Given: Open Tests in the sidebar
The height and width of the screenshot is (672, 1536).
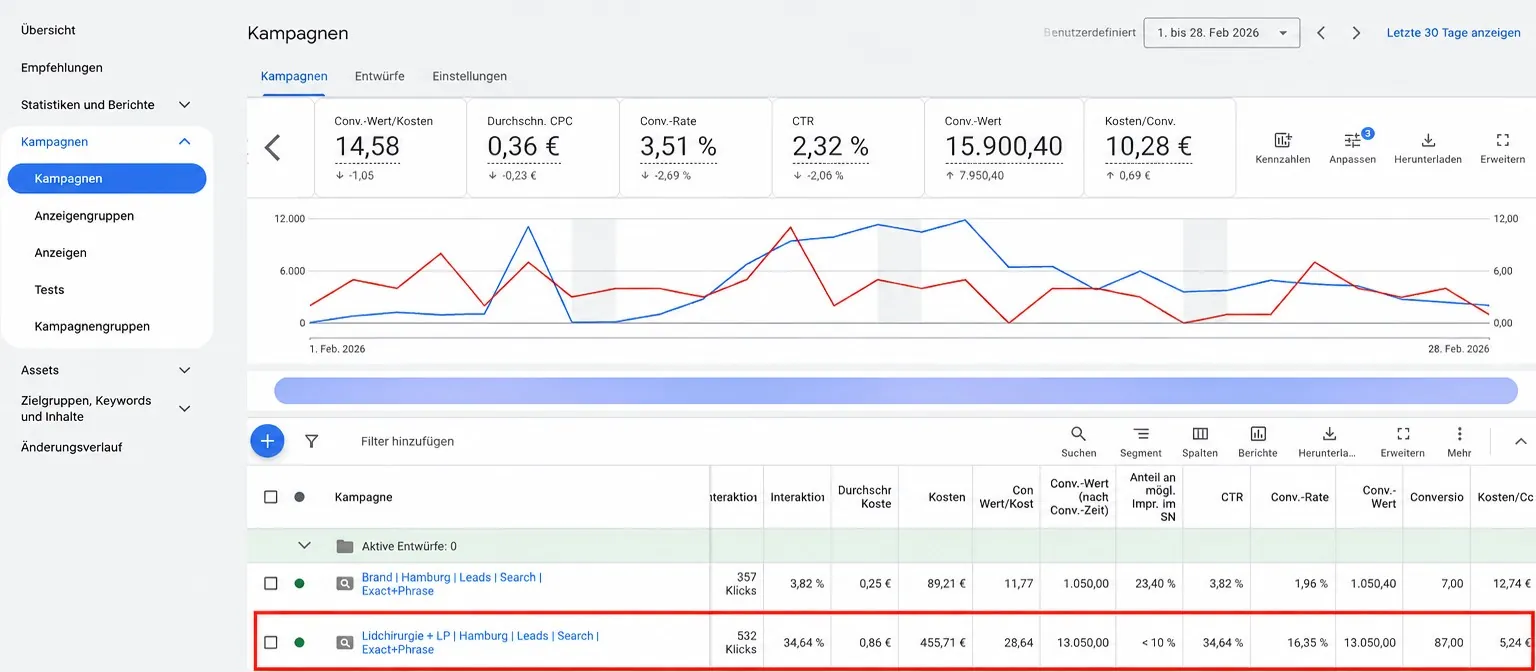Looking at the screenshot, I should 49,290.
